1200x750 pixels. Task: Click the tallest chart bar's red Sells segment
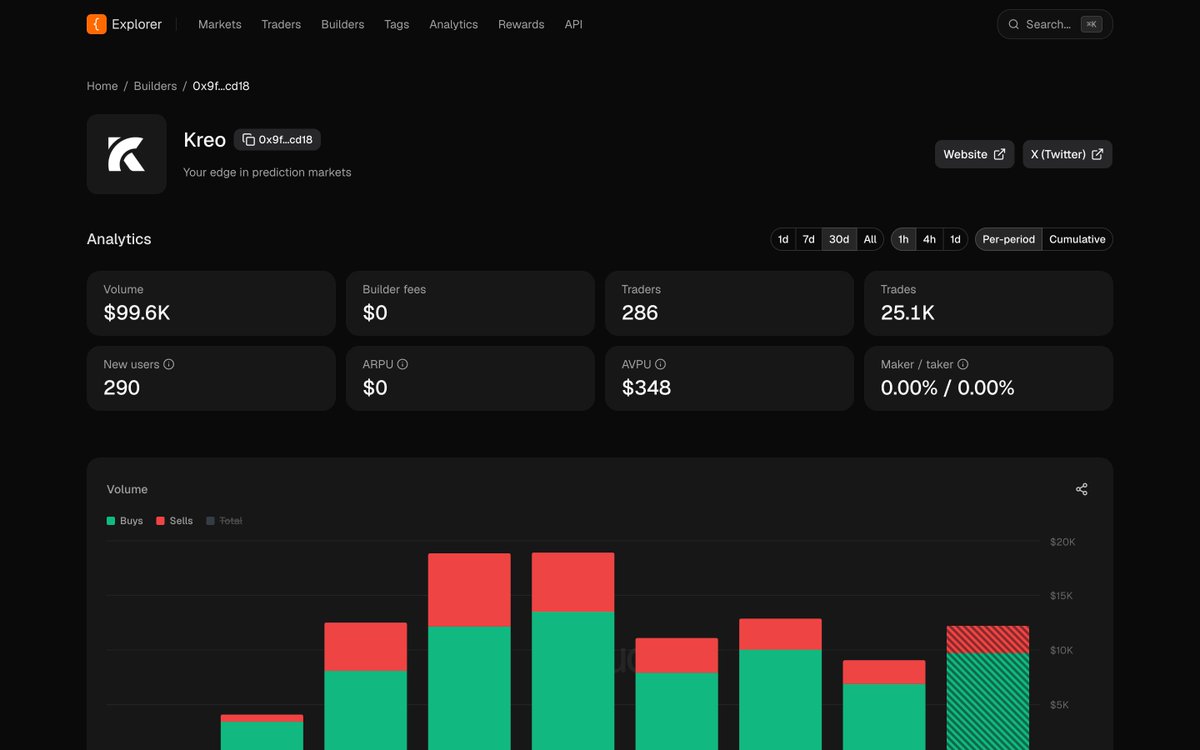coord(573,582)
